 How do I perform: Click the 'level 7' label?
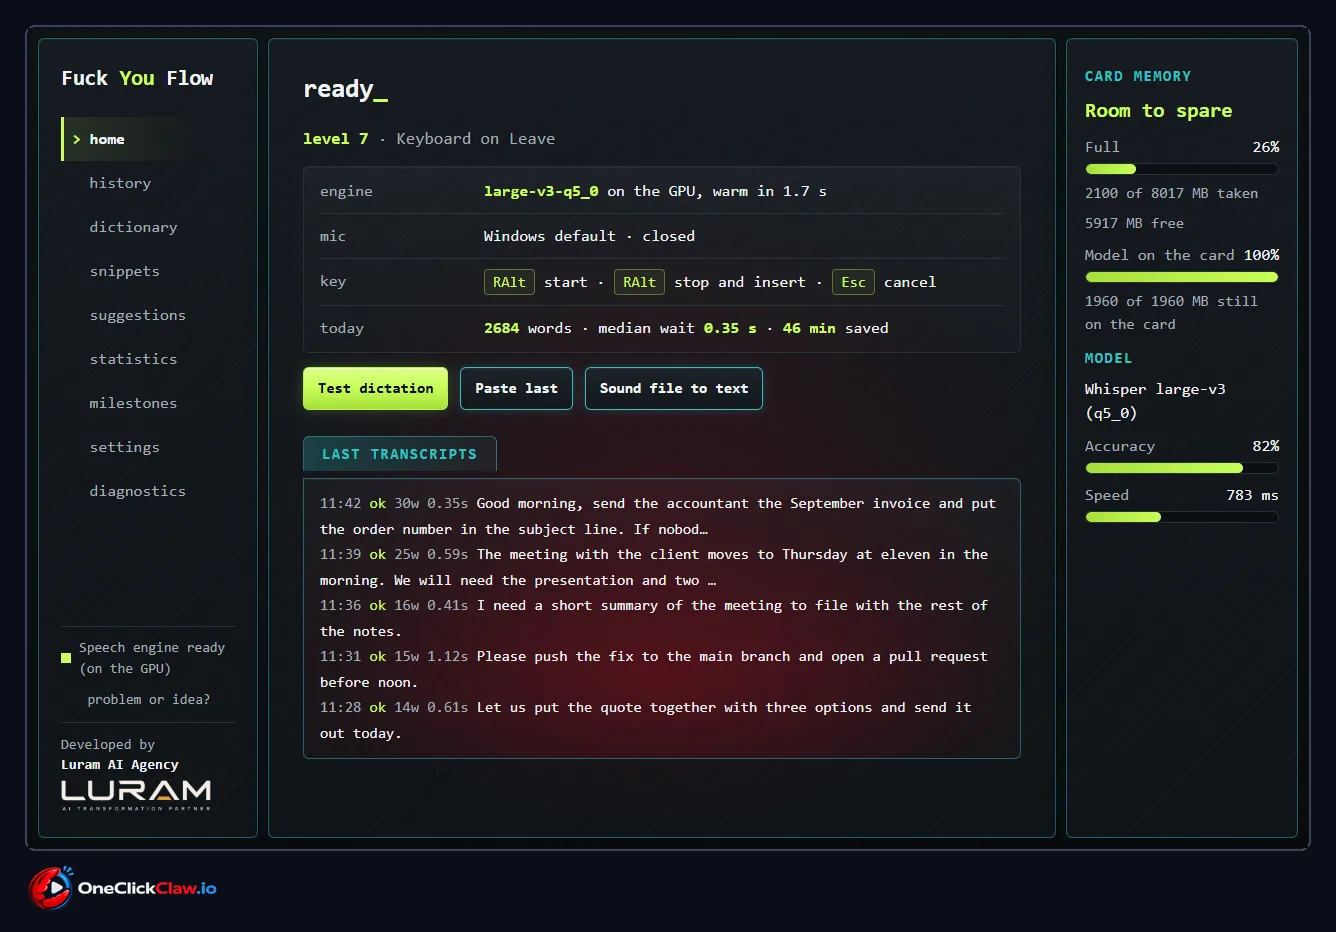pos(336,139)
